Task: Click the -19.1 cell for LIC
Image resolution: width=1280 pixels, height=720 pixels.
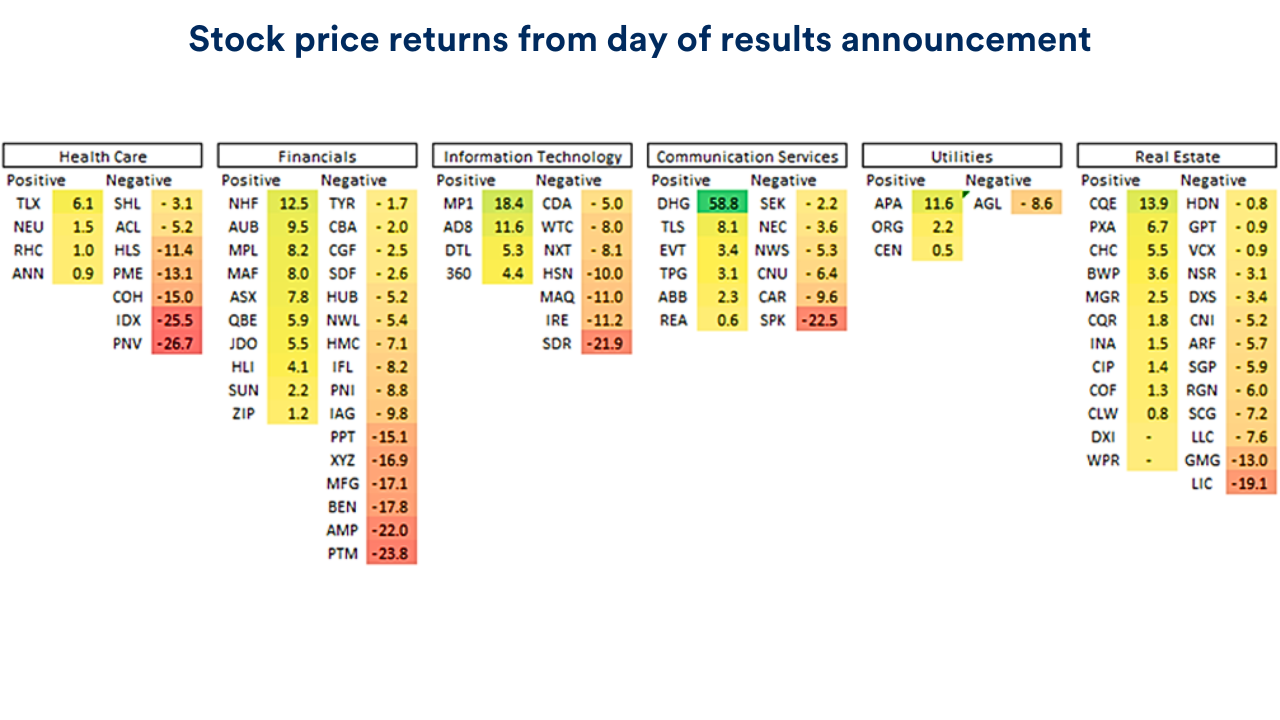Action: tap(1251, 484)
